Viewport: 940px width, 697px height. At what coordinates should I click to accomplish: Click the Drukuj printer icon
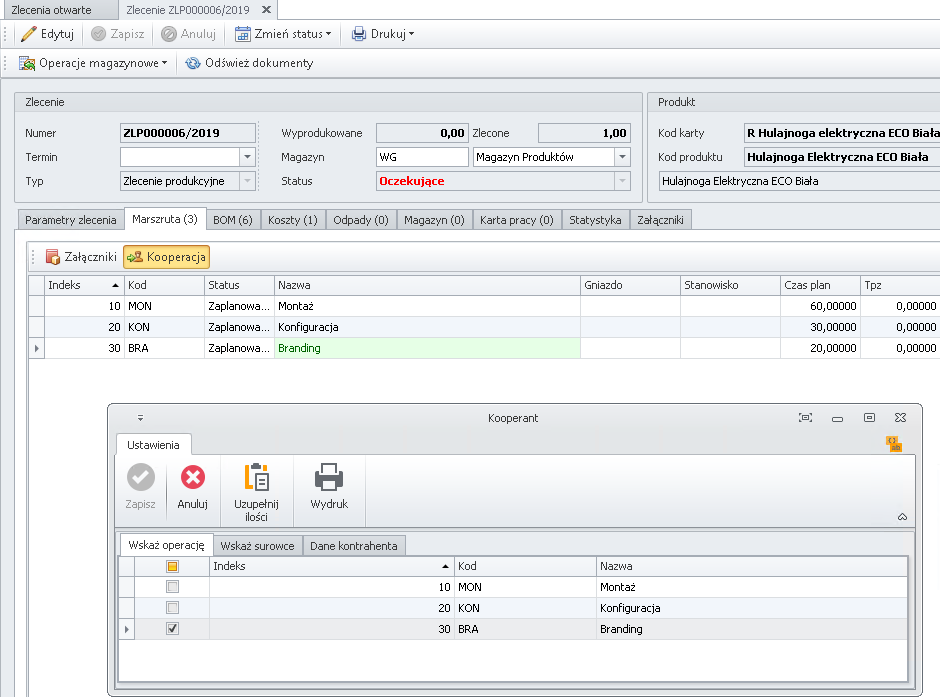(358, 34)
